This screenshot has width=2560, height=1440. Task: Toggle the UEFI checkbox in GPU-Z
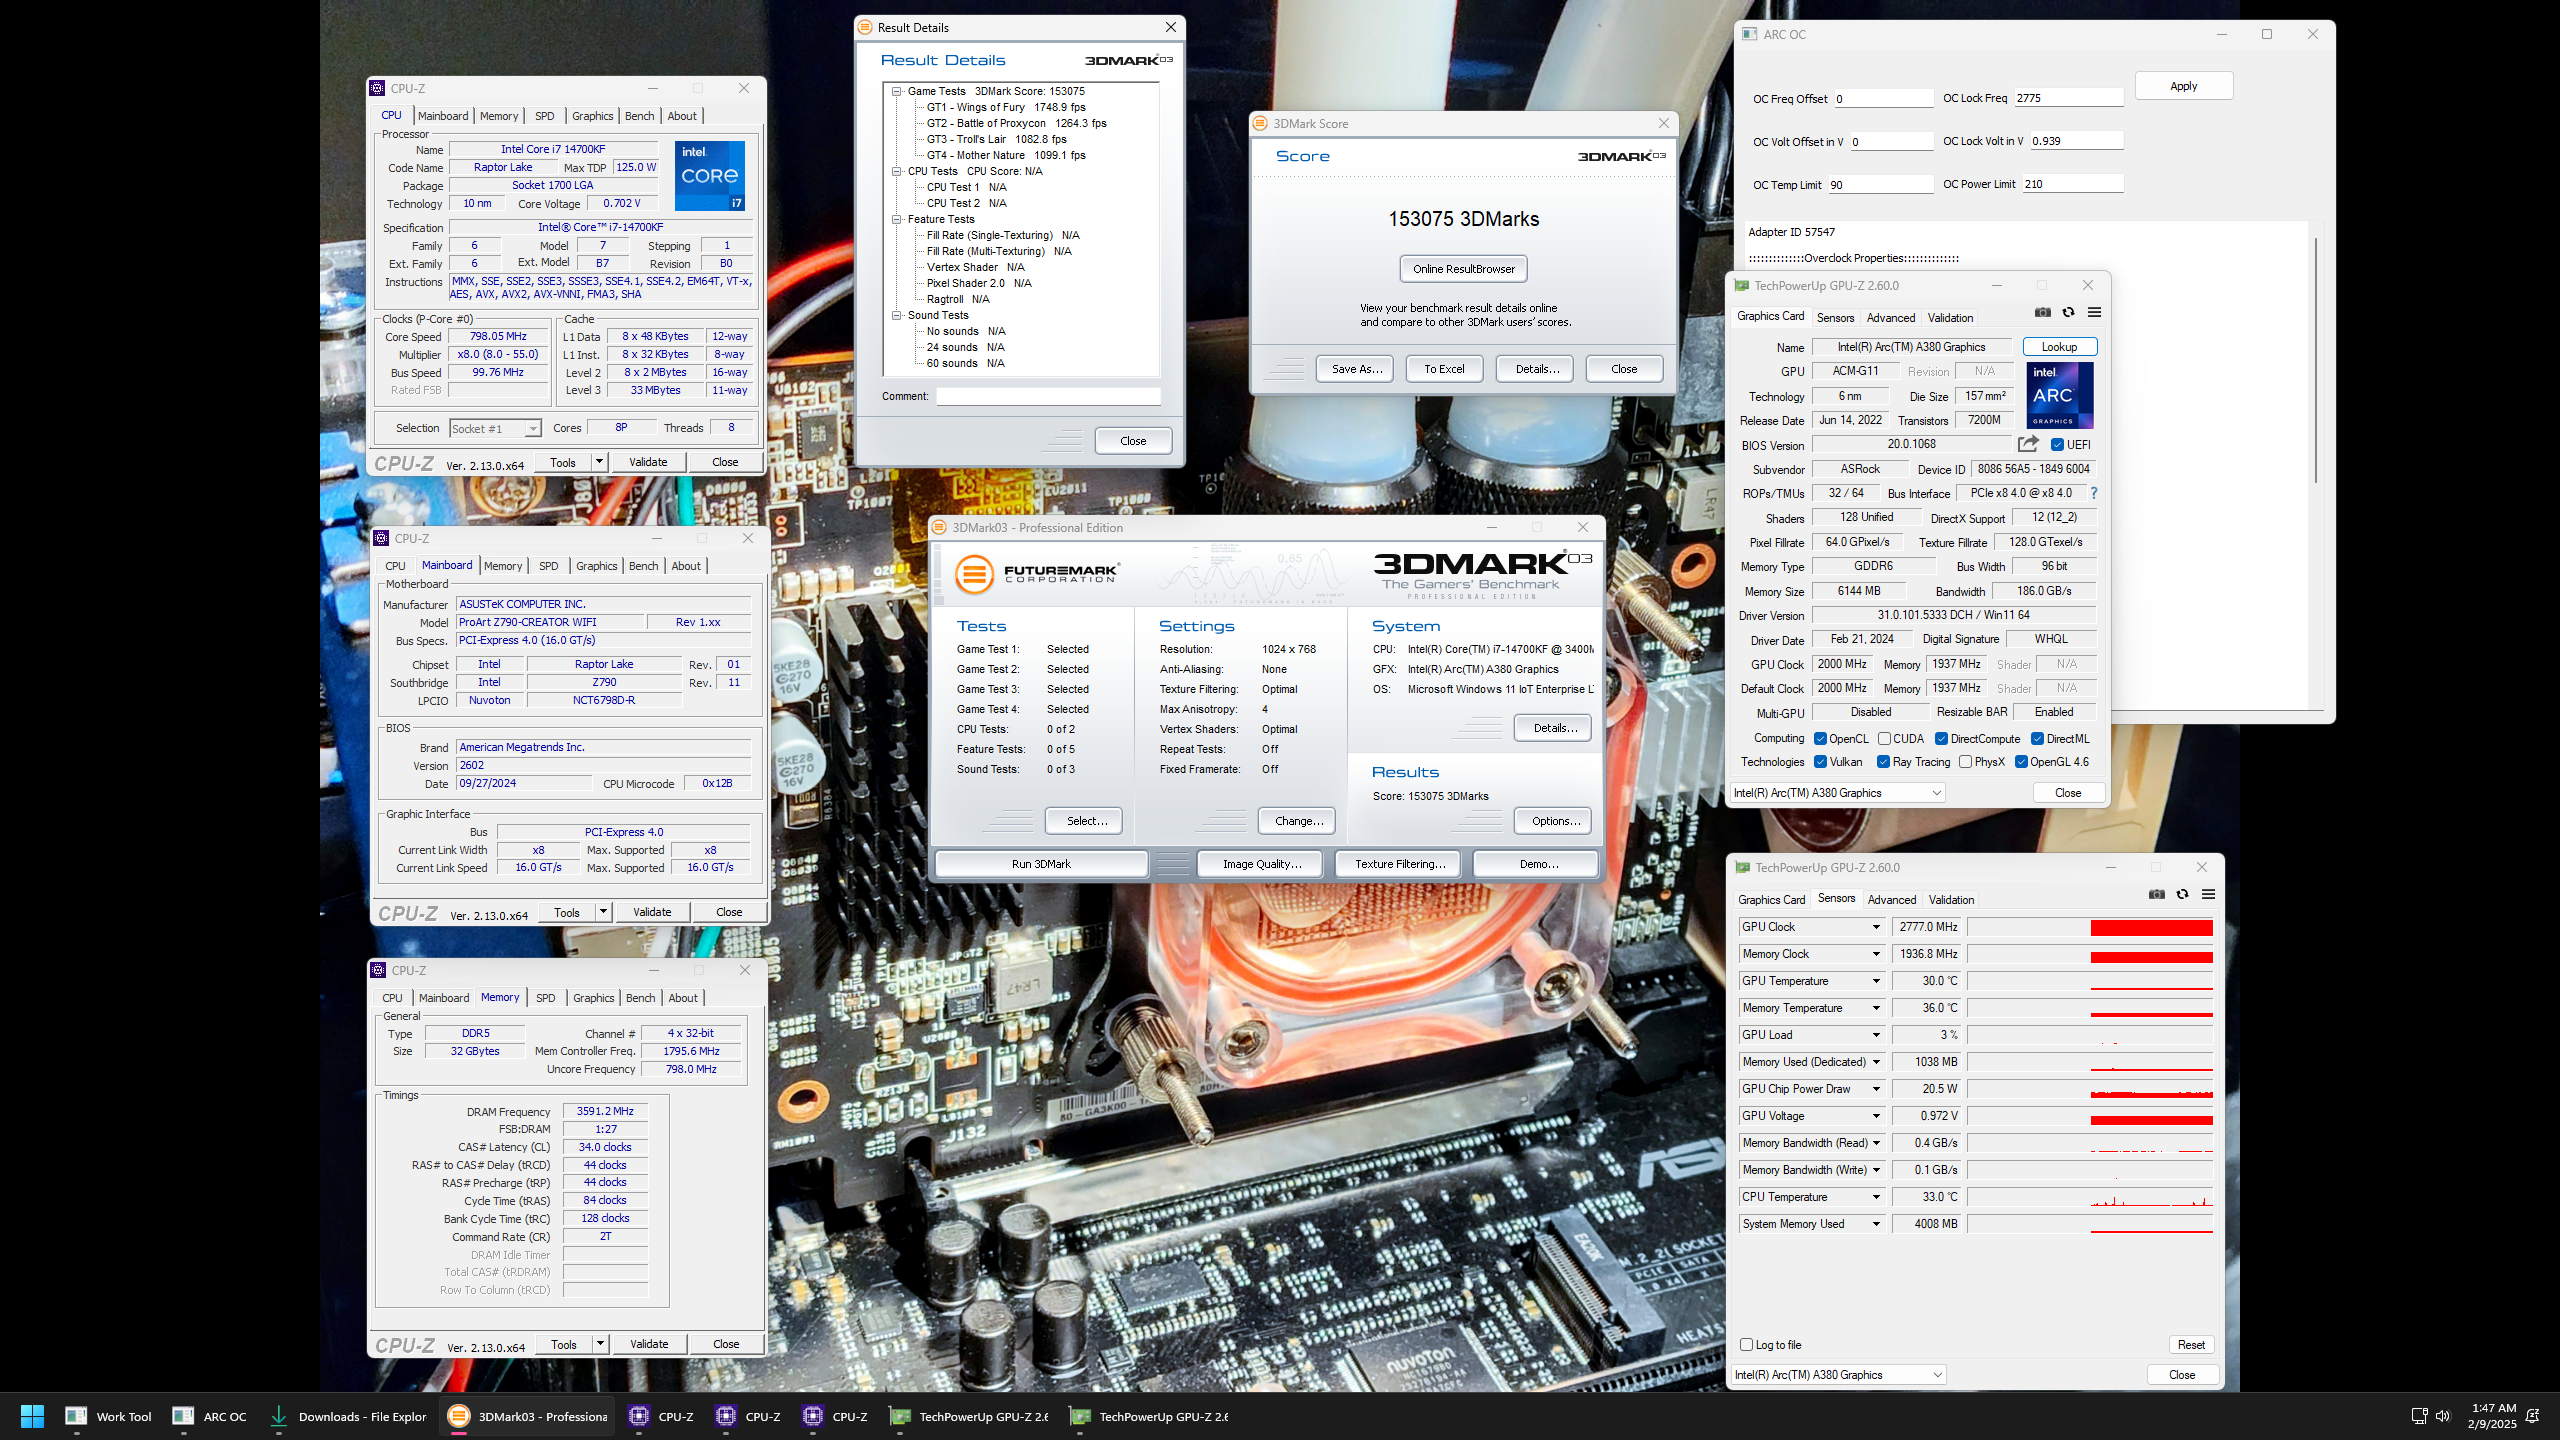click(x=2057, y=445)
